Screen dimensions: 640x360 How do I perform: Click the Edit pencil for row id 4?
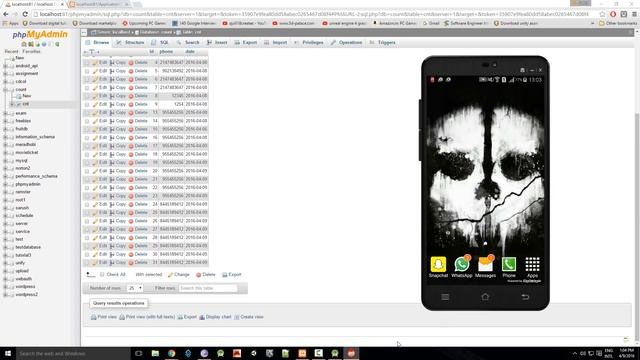(95, 62)
